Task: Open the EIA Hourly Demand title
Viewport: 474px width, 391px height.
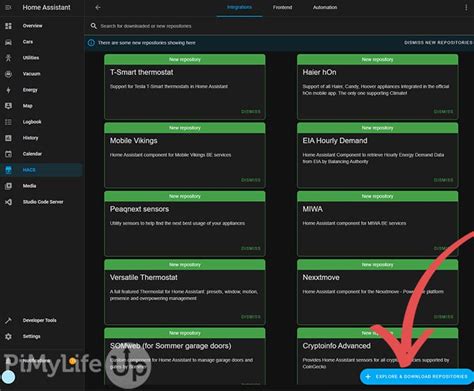Action: click(x=335, y=141)
